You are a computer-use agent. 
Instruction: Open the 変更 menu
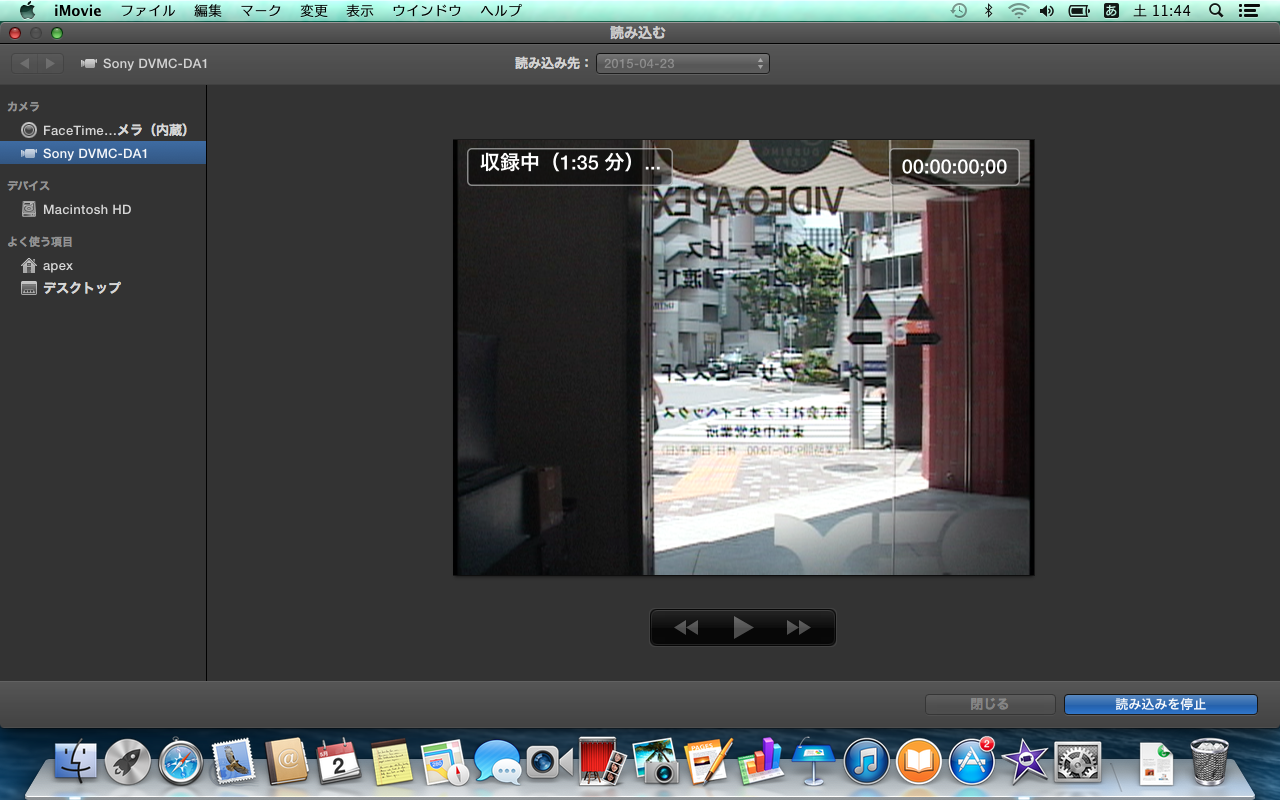314,11
